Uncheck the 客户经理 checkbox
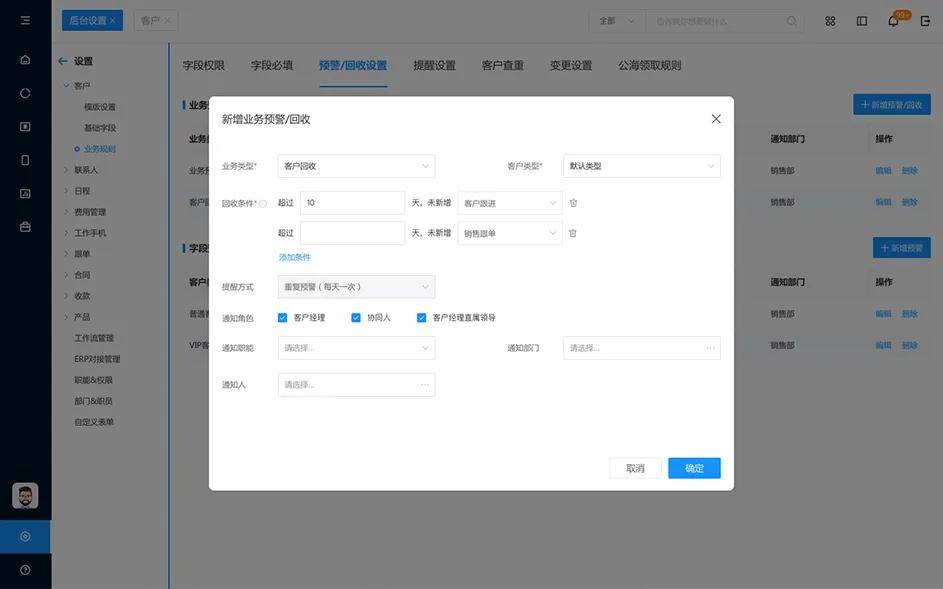Viewport: 943px width, 589px height. pos(283,318)
